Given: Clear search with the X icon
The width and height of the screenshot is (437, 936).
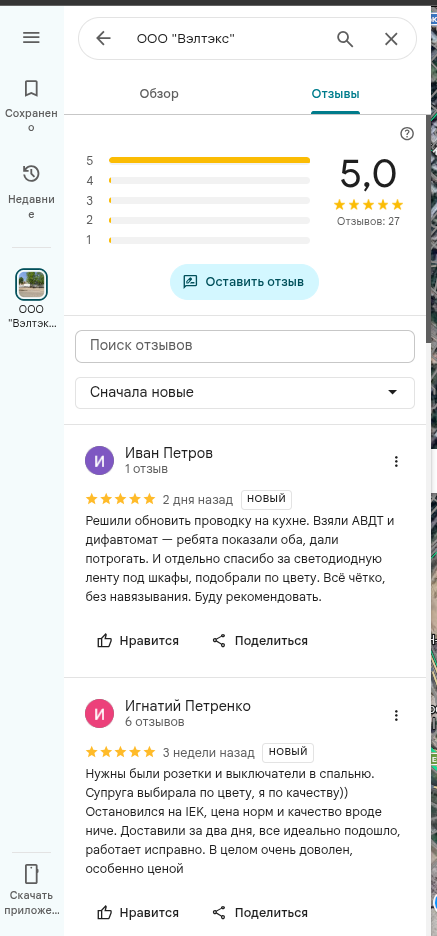Looking at the screenshot, I should pyautogui.click(x=391, y=39).
